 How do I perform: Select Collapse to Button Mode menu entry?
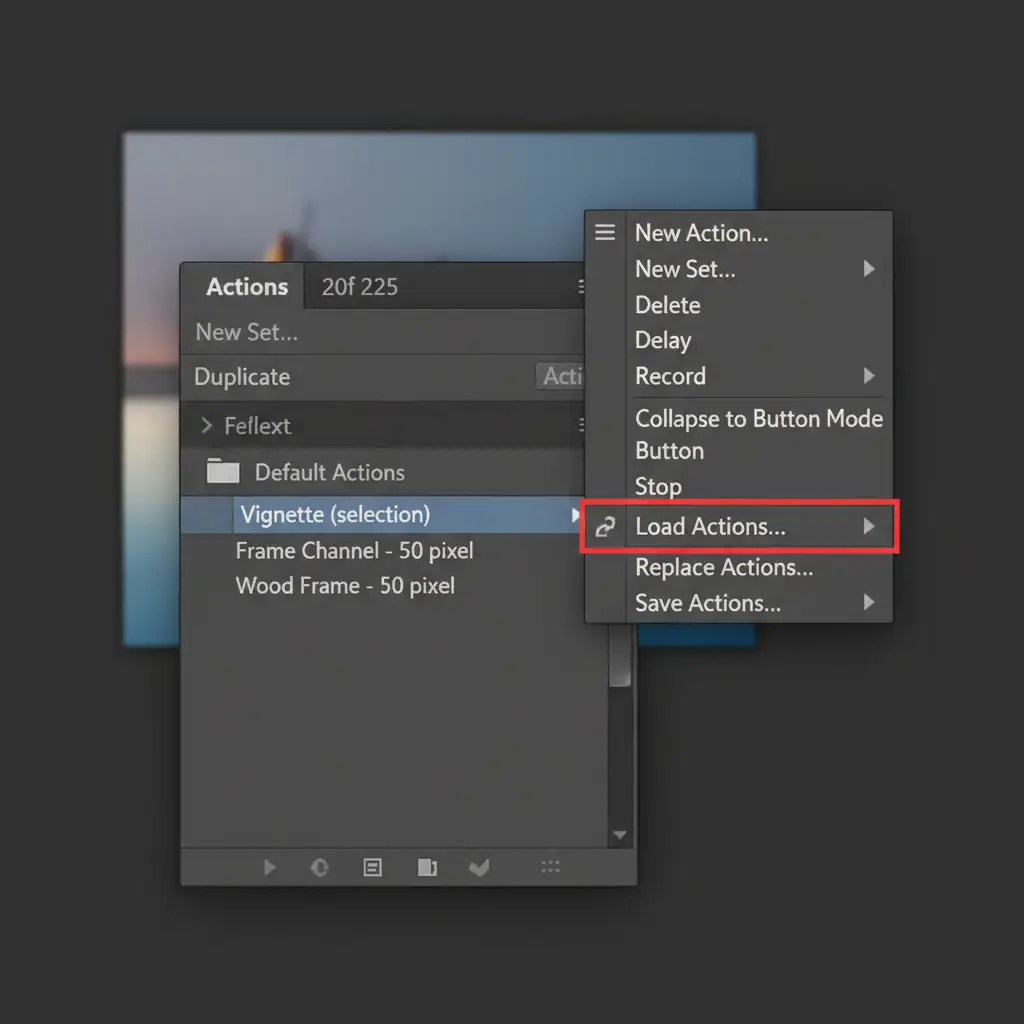coord(758,419)
